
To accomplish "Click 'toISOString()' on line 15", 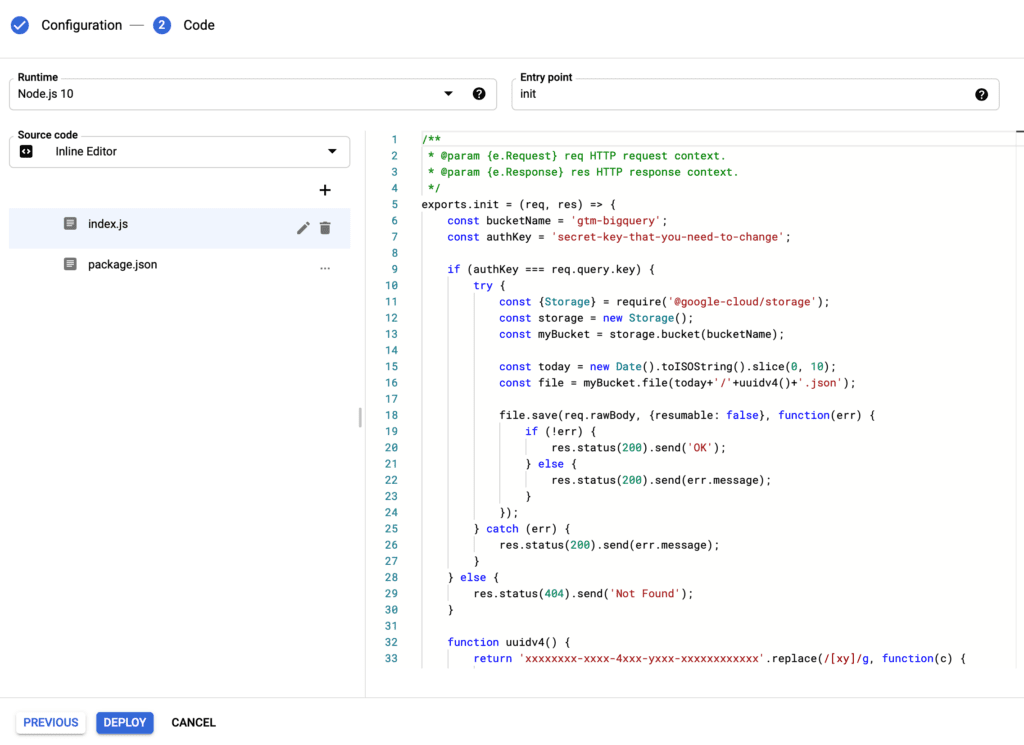I will (x=703, y=366).
